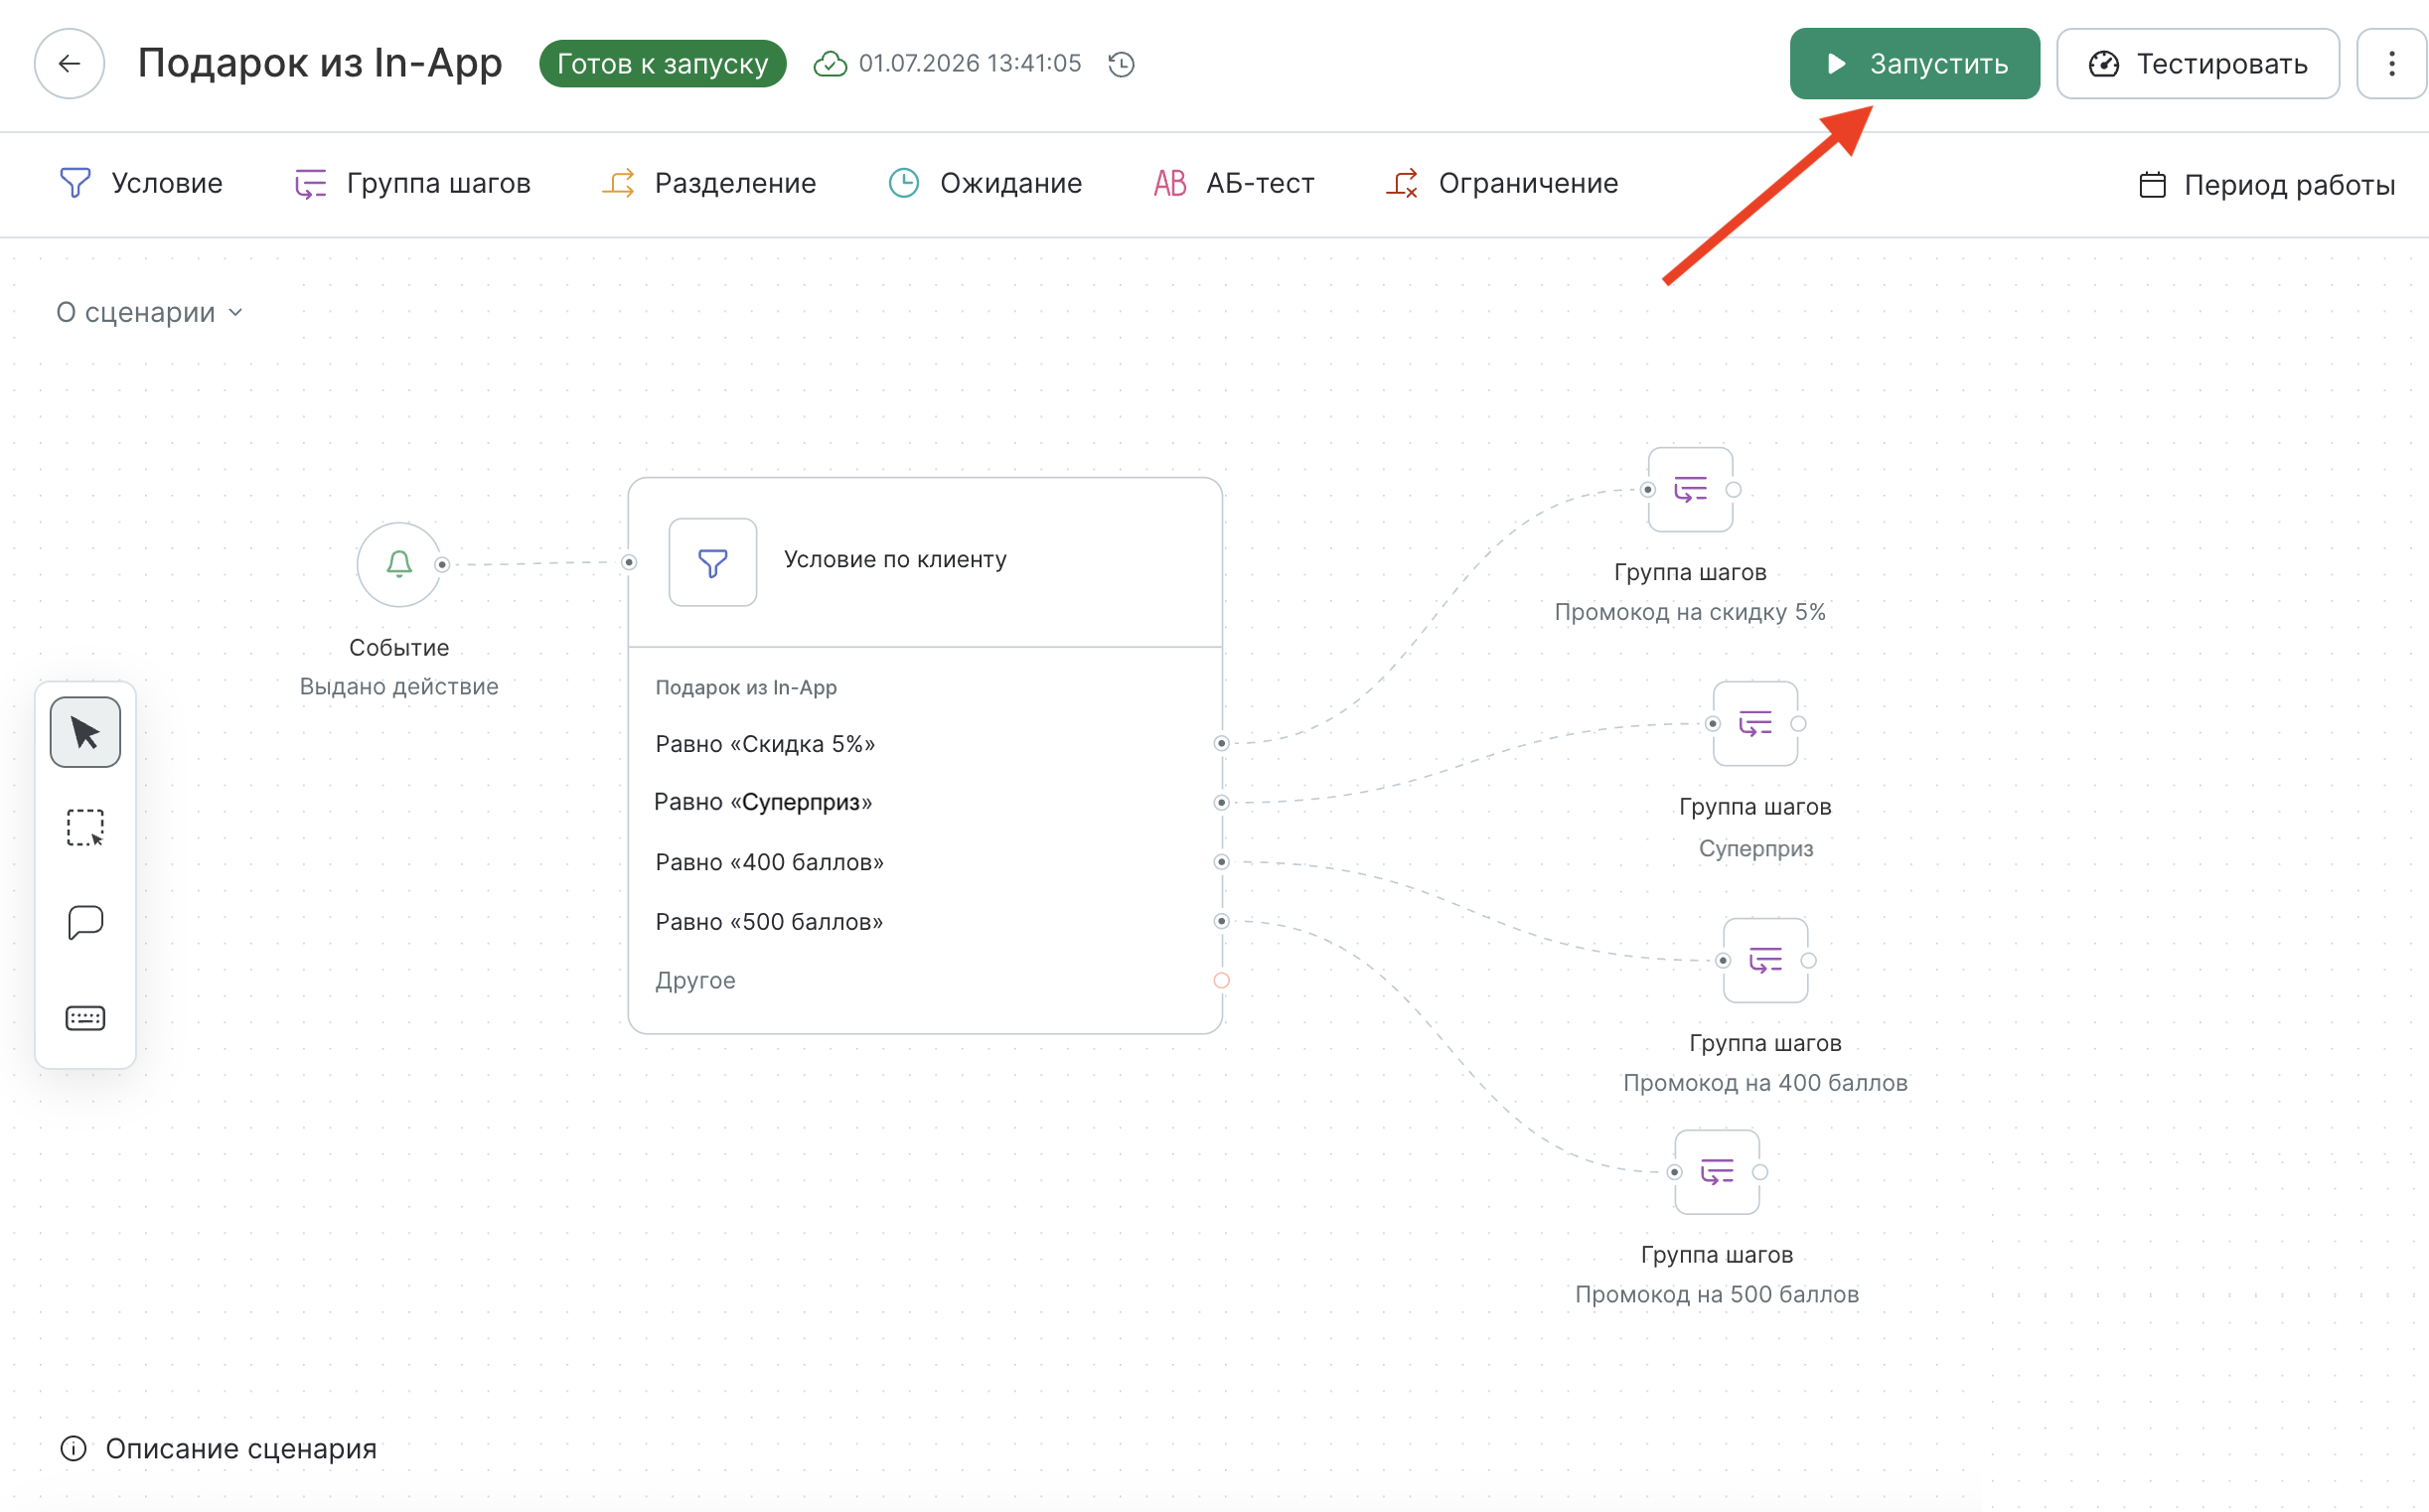
Task: Open the Суперприз step group node
Action: [1755, 723]
